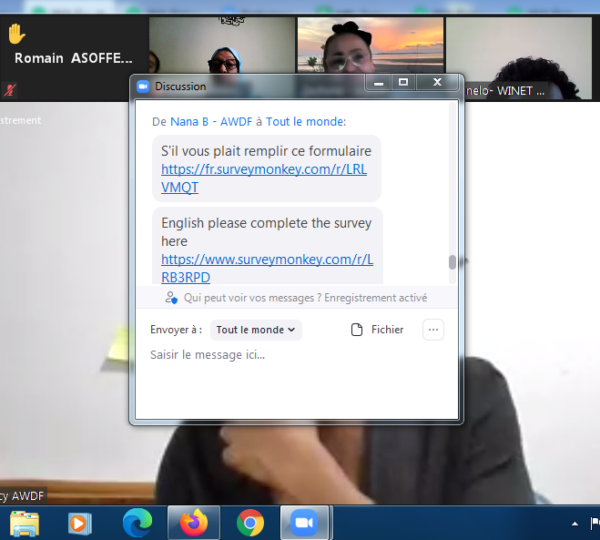Switch to Firefox in the taskbar

(194, 523)
